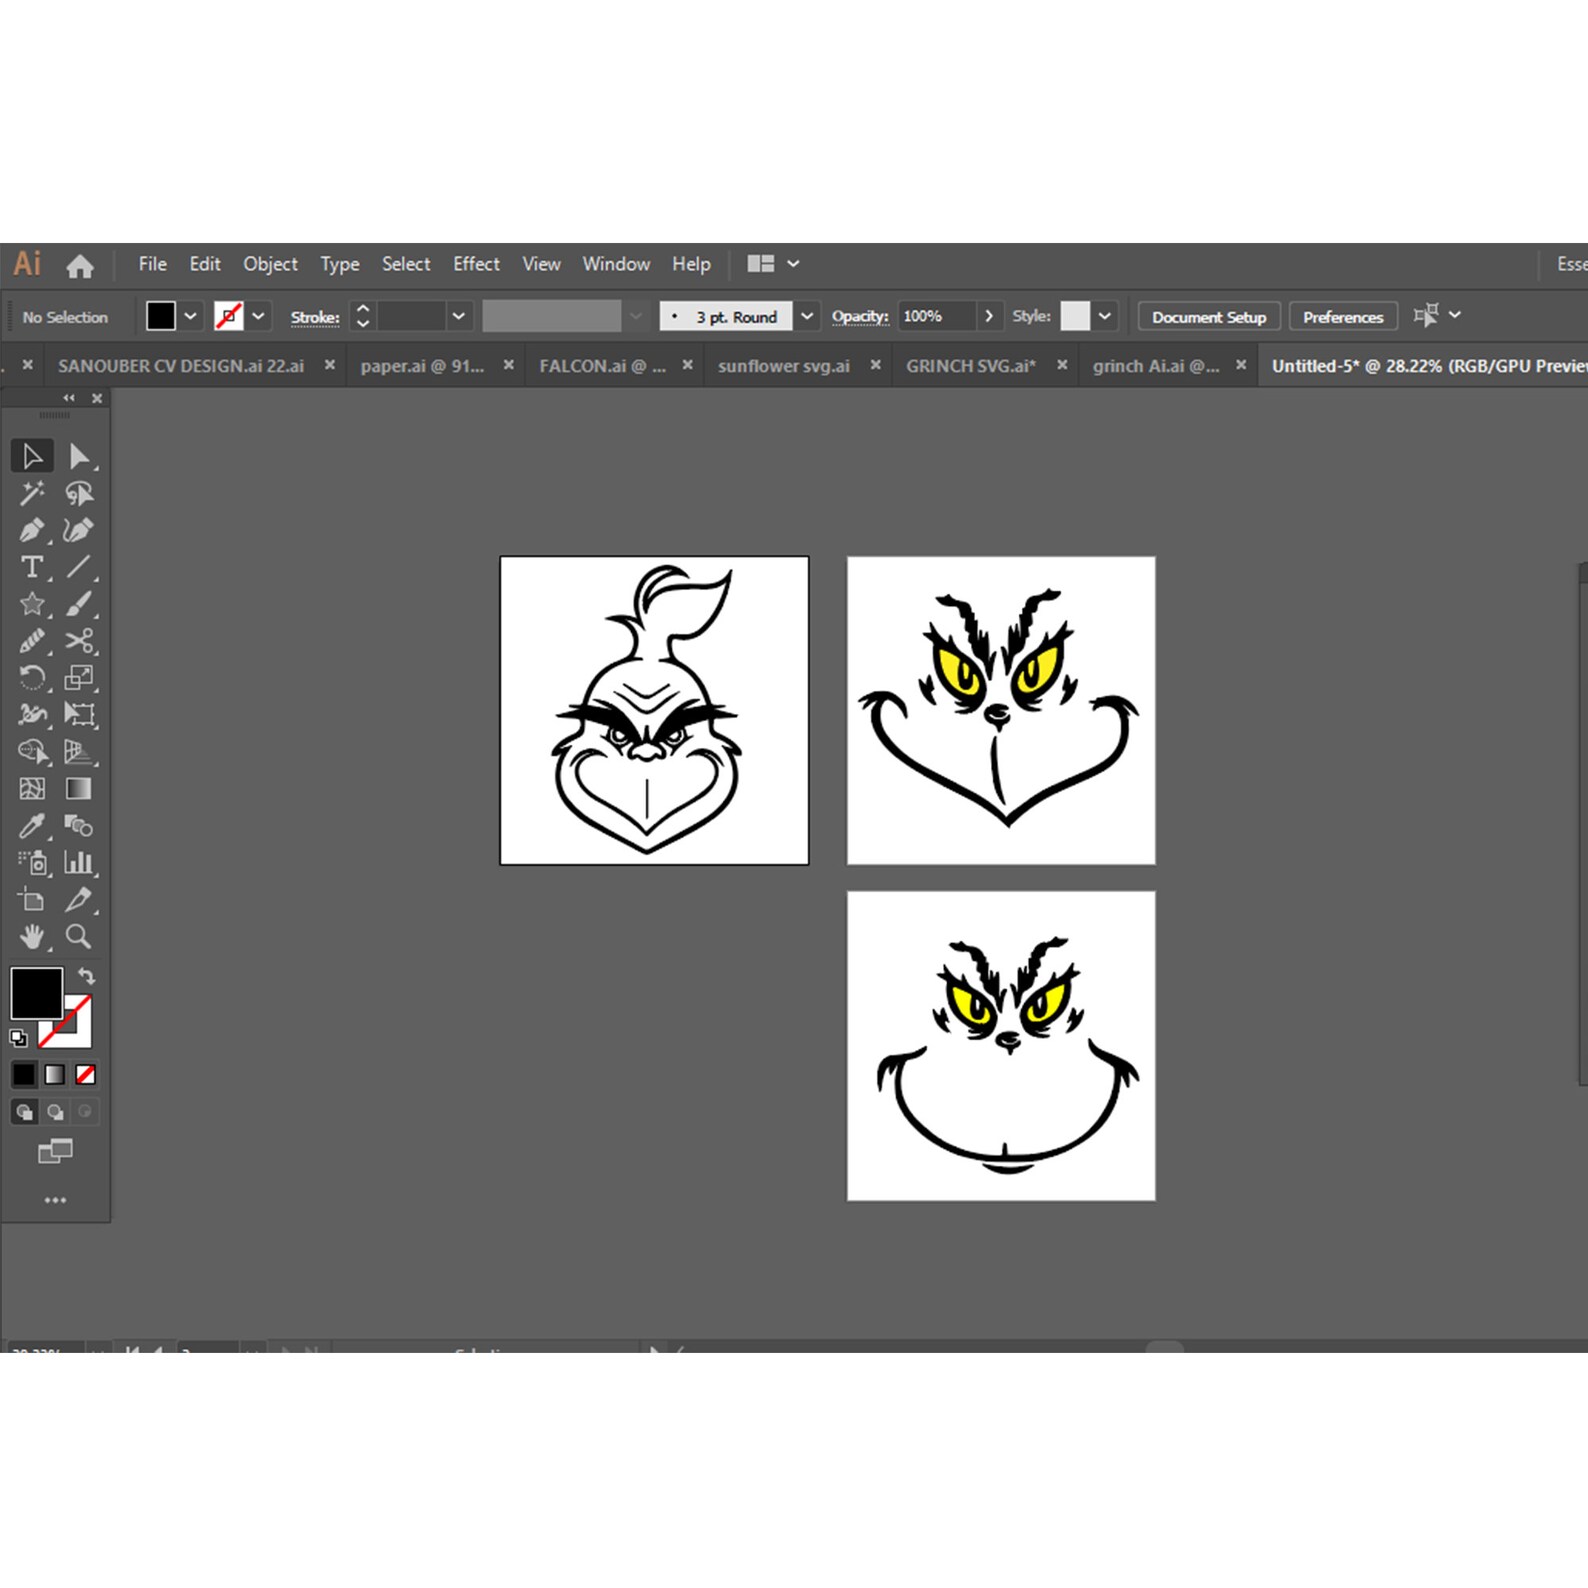
Task: Click the Preferences button
Action: click(x=1343, y=317)
